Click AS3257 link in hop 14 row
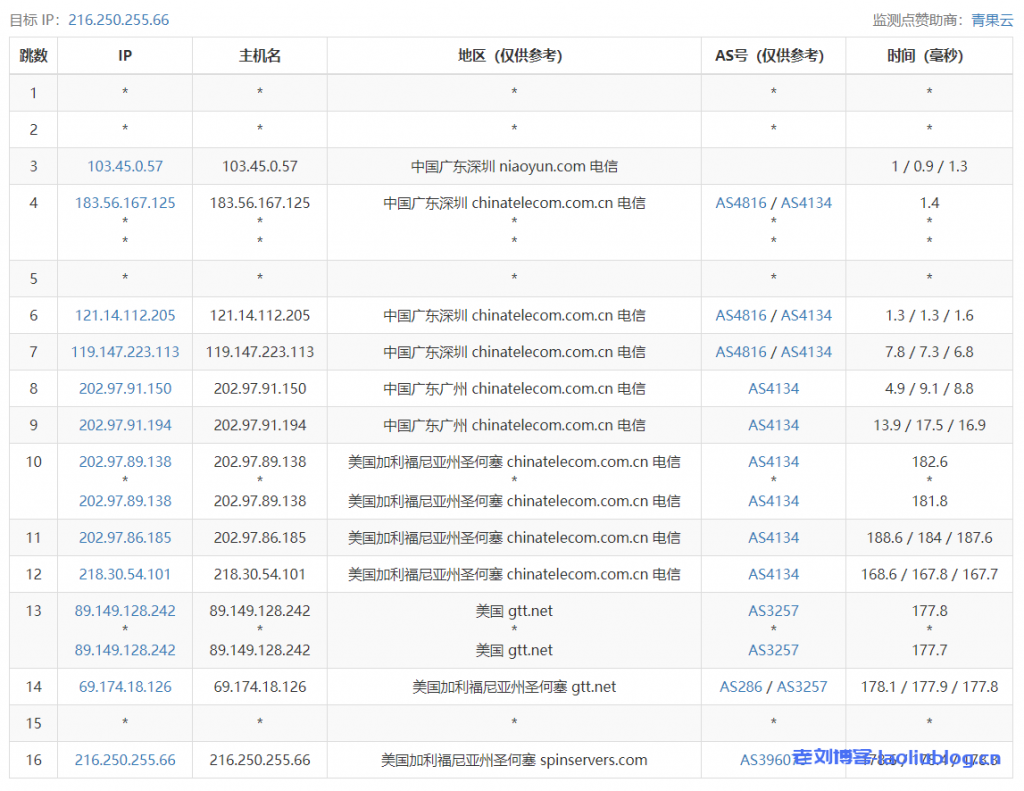 (x=802, y=686)
